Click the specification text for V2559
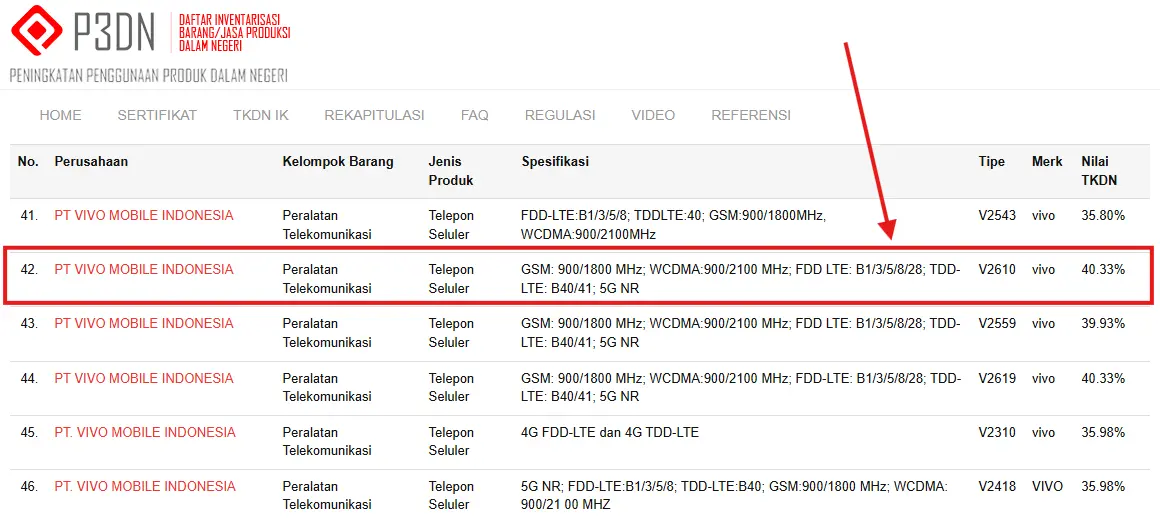Image resolution: width=1160 pixels, height=522 pixels. coord(741,333)
